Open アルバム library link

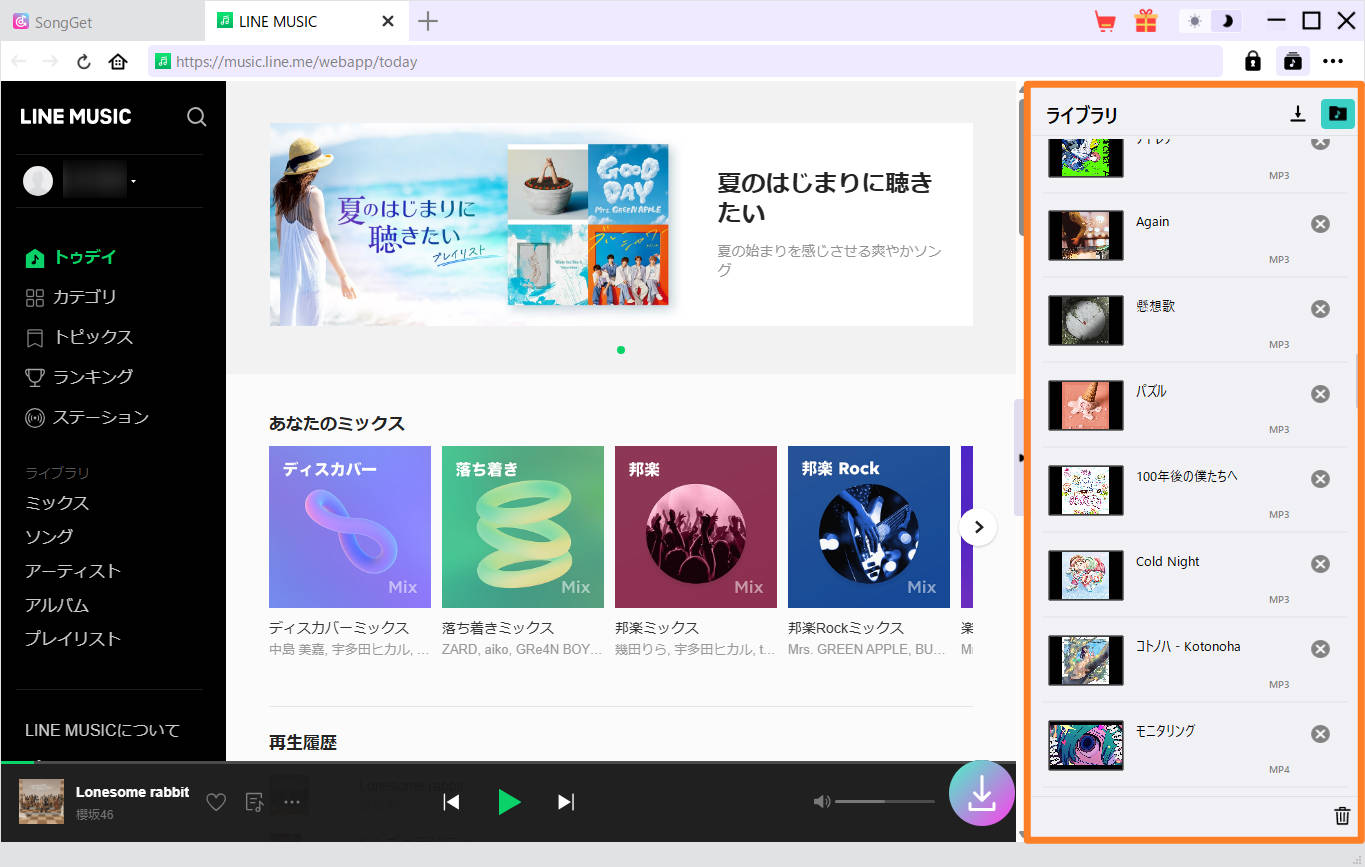coord(57,605)
